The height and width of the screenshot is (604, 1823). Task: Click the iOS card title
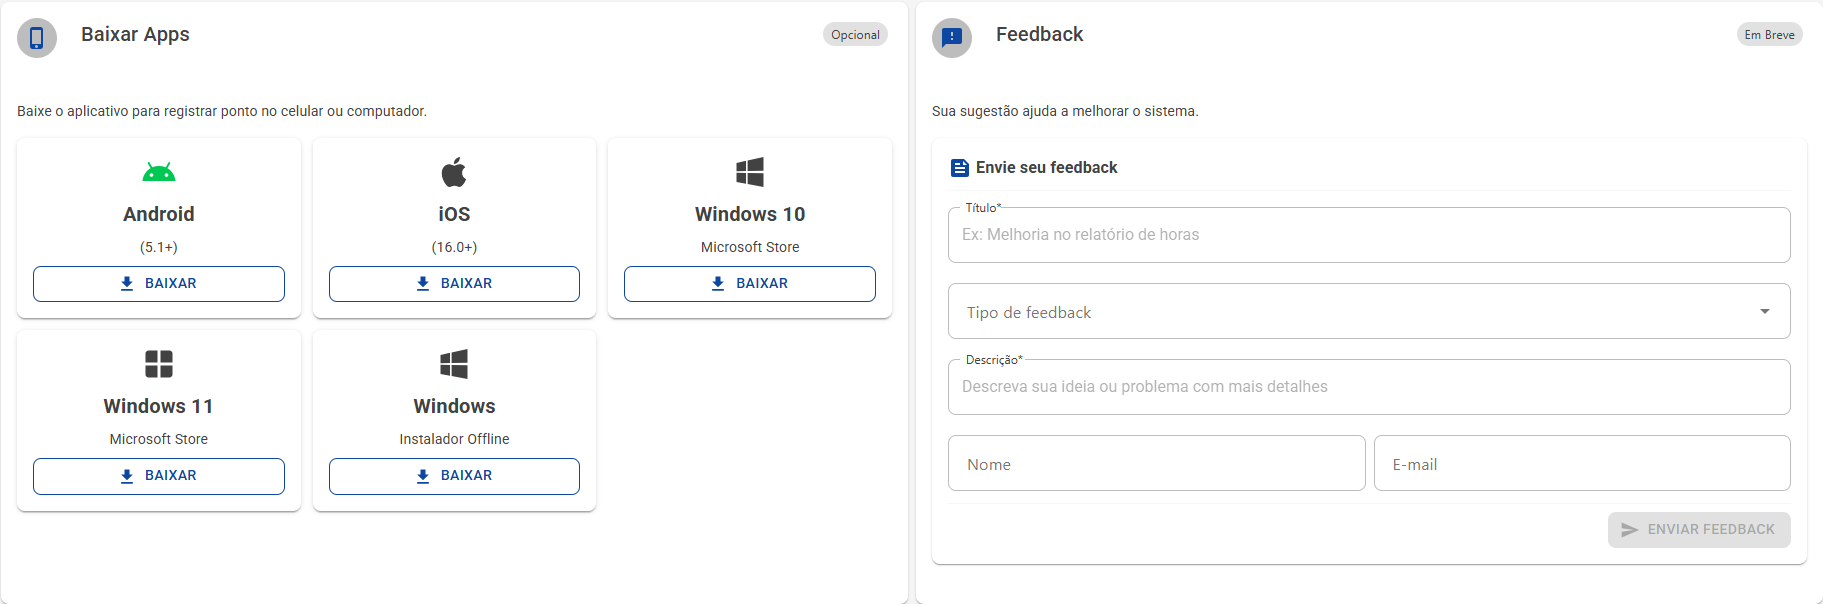454,214
